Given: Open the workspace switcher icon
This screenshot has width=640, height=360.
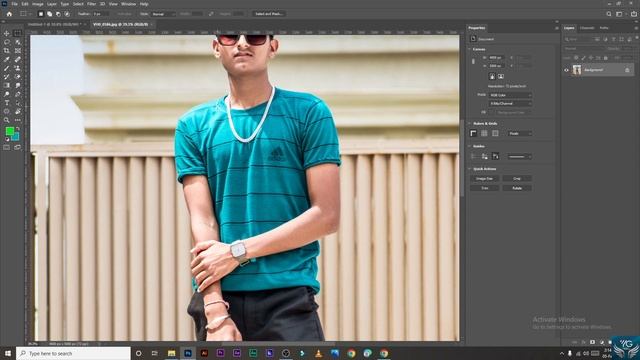Looking at the screenshot, I should pos(620,14).
